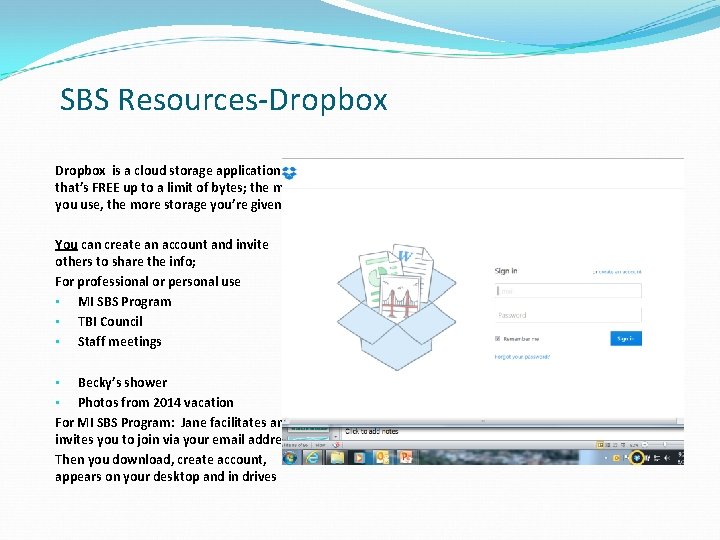Click the blue Sign in button
The image size is (720, 540).
[x=626, y=338]
